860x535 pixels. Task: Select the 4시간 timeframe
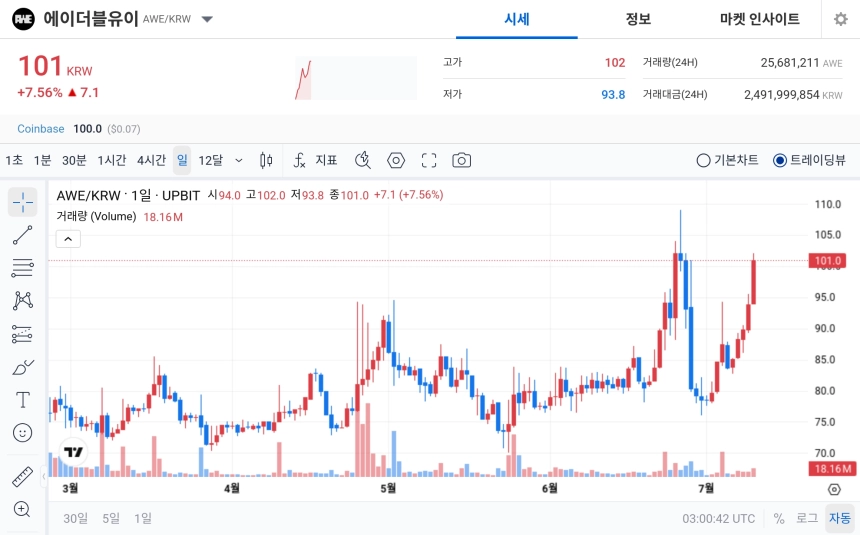pos(151,160)
